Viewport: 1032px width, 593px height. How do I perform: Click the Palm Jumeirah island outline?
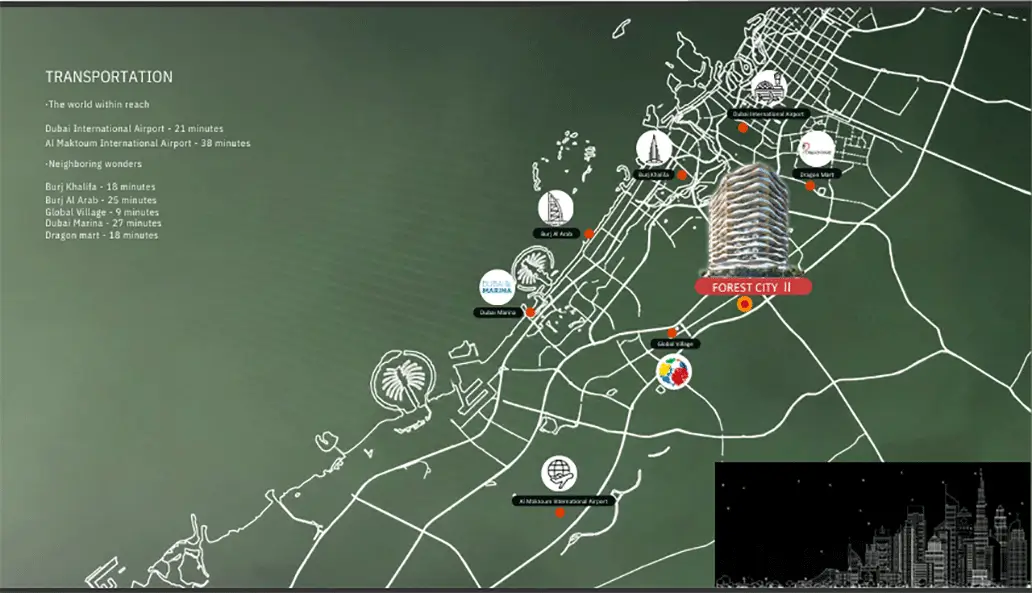pos(534,270)
